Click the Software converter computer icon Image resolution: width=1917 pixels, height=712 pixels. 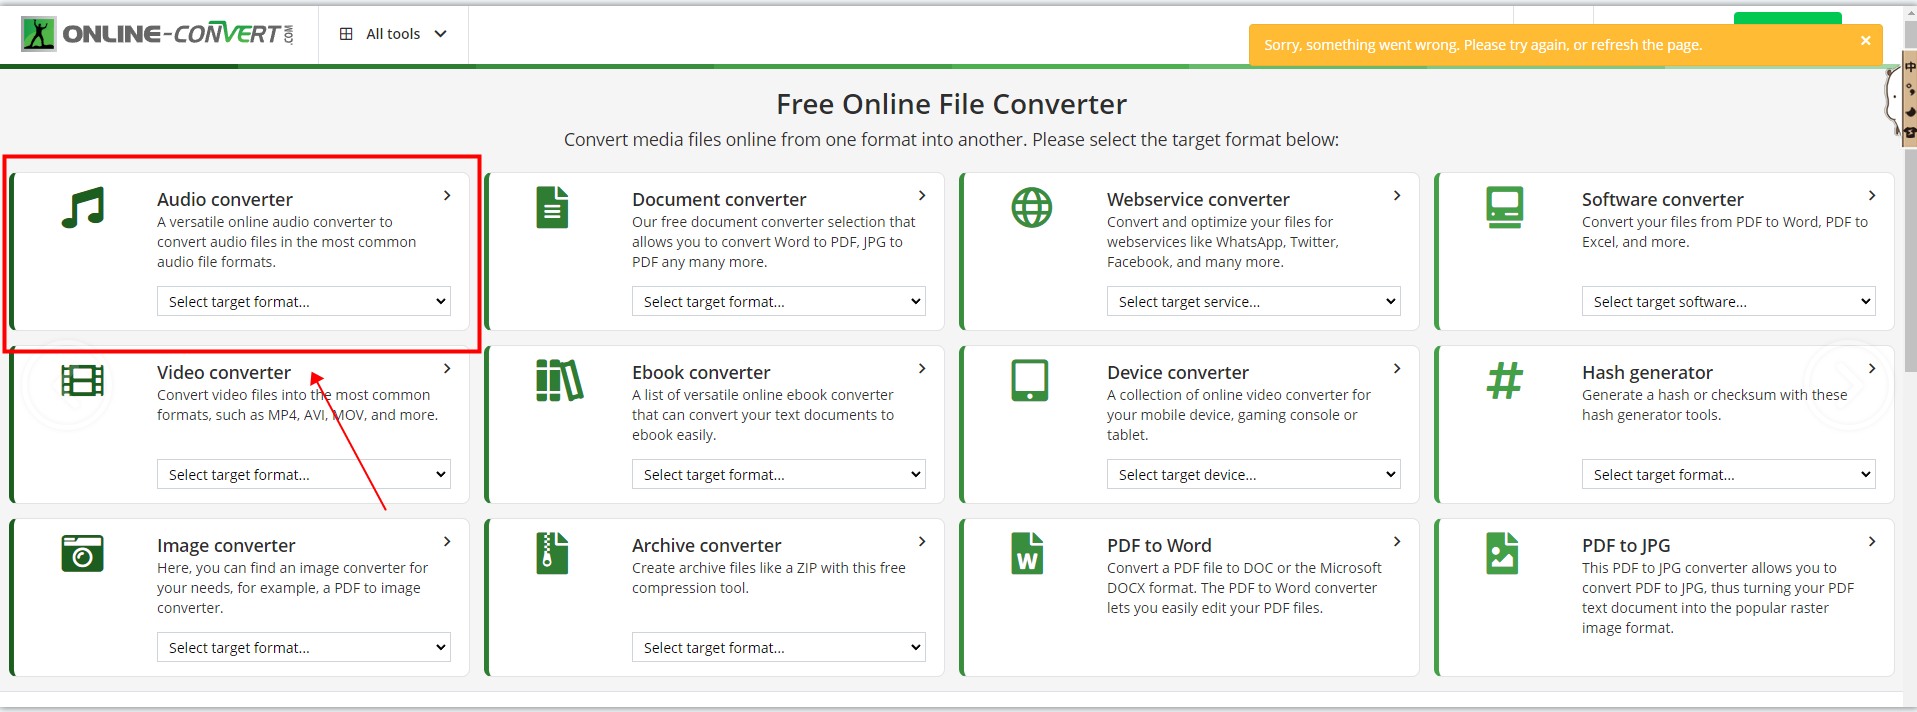pyautogui.click(x=1504, y=208)
